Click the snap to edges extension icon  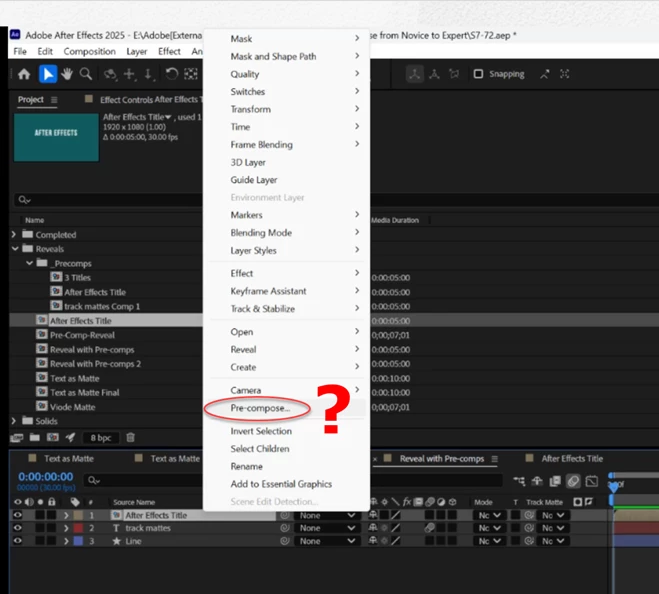[x=545, y=74]
